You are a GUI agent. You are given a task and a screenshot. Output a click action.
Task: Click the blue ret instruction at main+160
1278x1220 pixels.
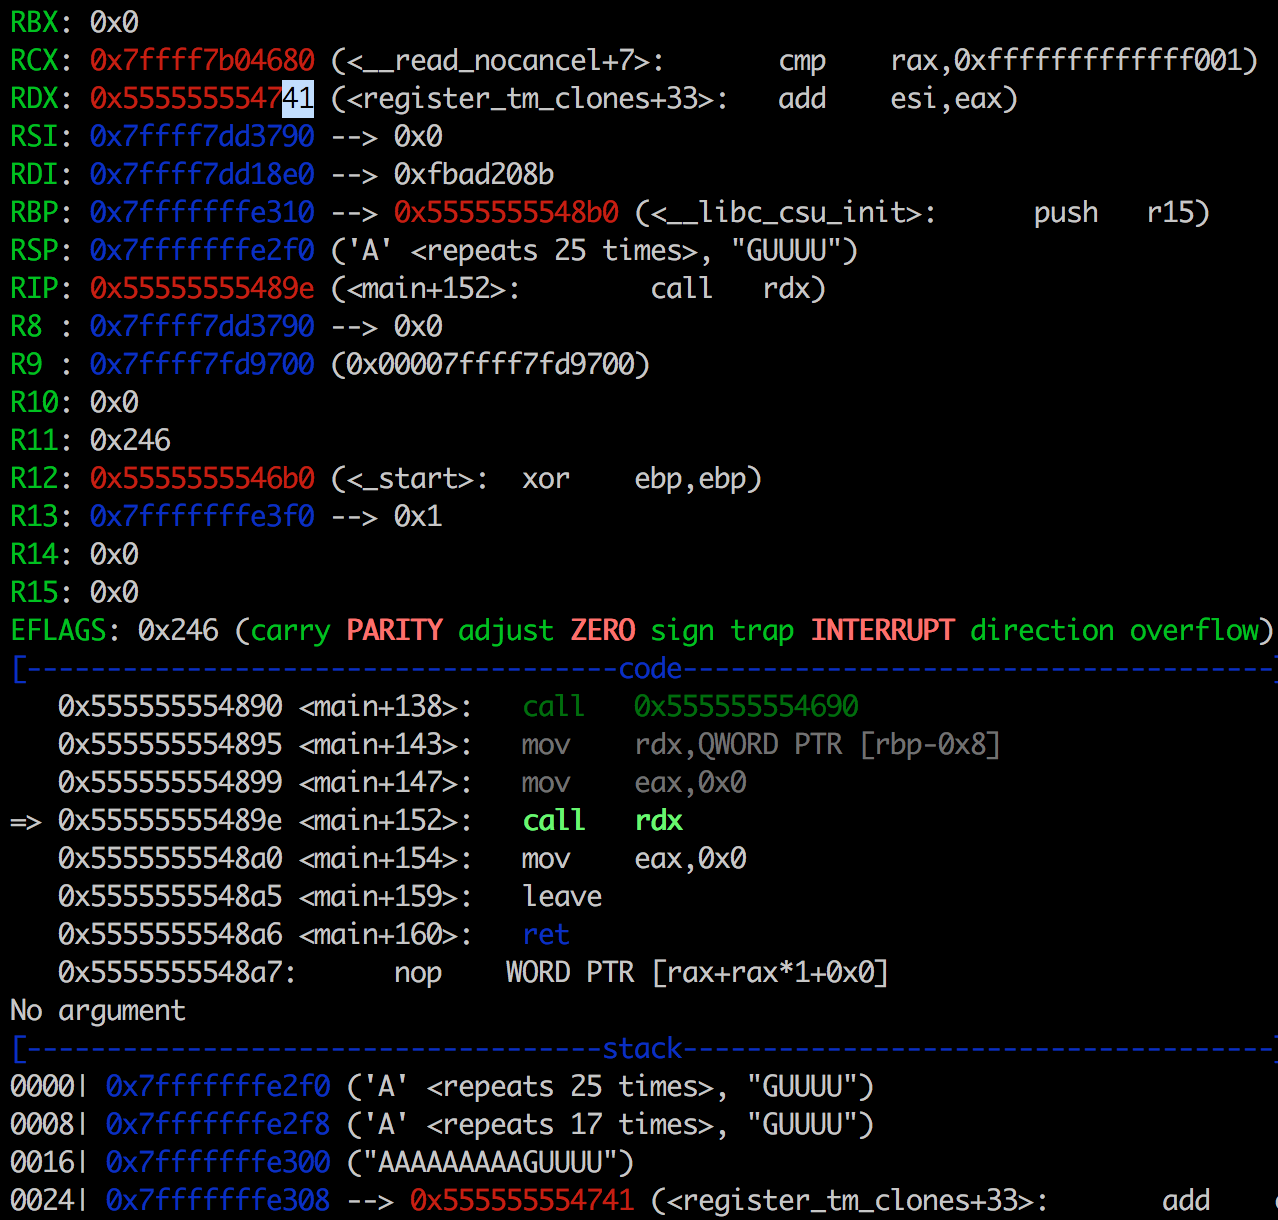tap(546, 935)
